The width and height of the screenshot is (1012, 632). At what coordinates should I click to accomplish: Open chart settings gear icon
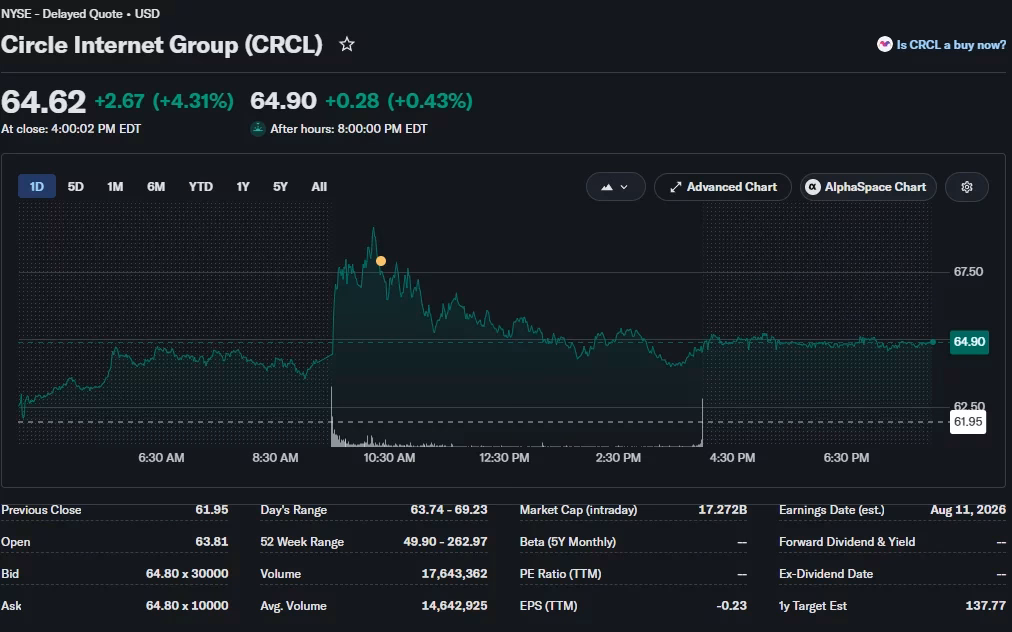pos(967,187)
